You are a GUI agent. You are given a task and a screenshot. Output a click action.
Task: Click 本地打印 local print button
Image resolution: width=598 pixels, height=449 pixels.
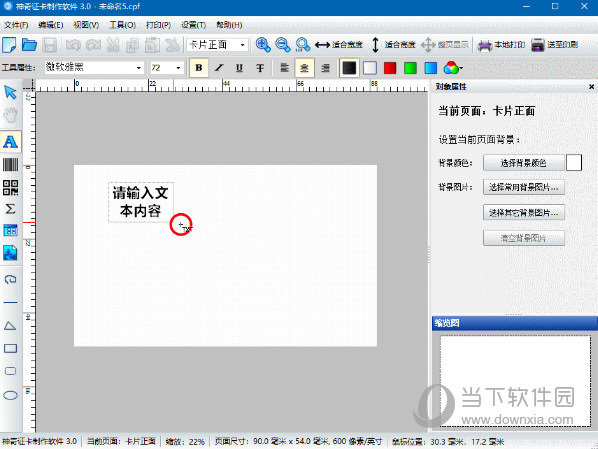point(502,45)
